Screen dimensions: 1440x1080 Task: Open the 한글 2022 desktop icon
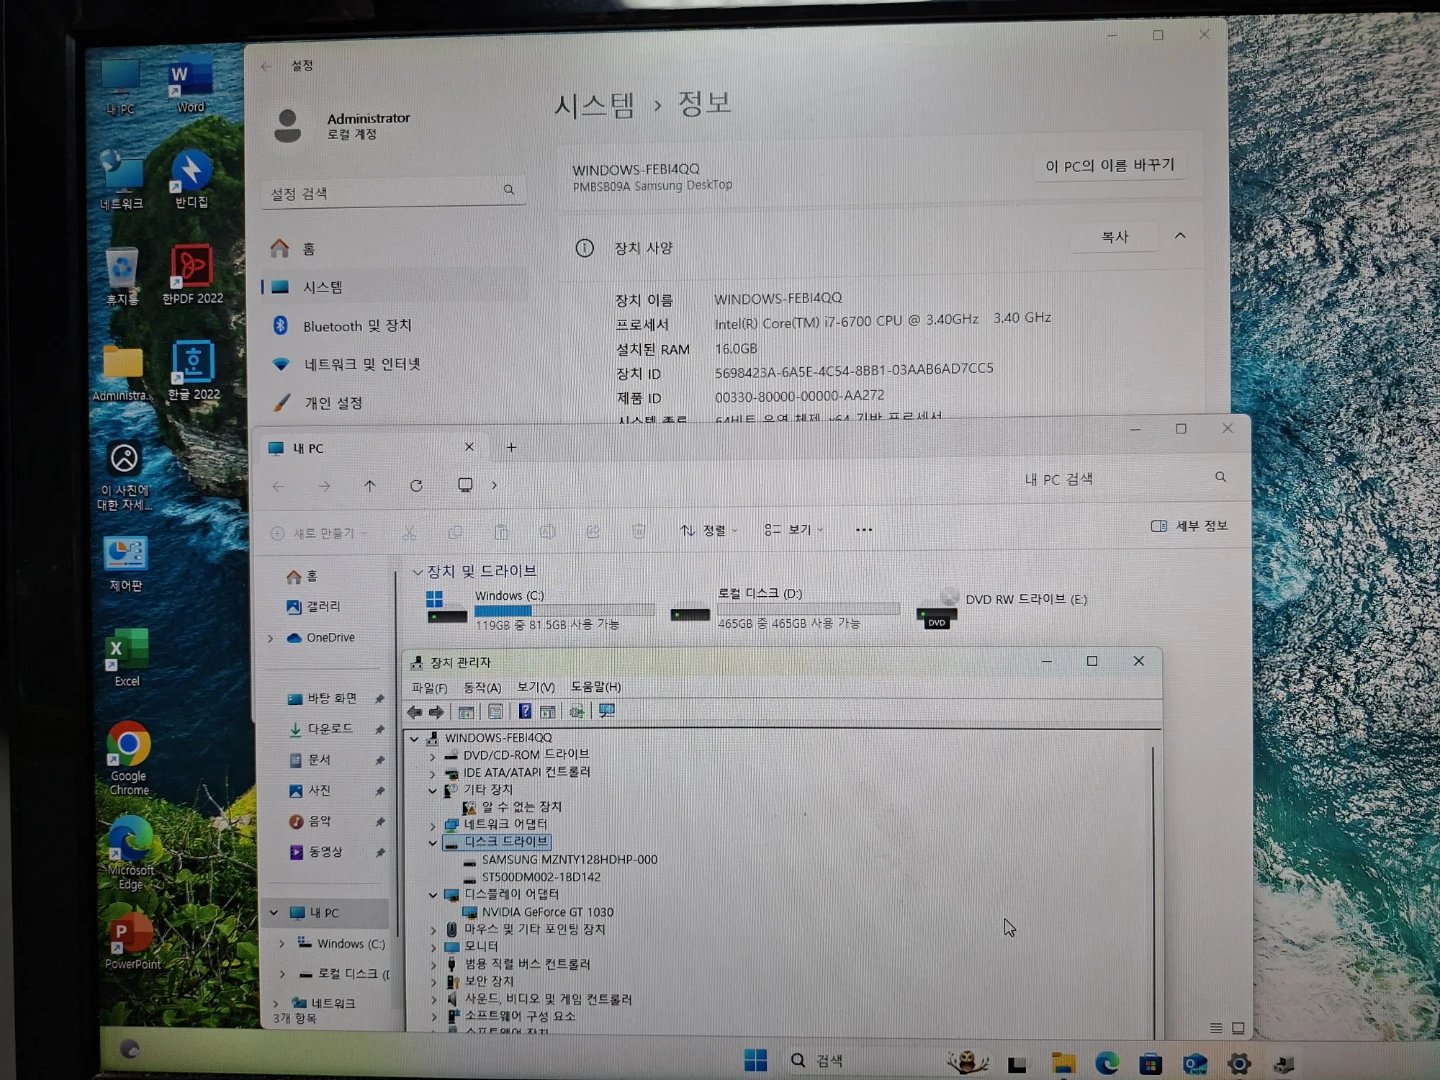(193, 370)
